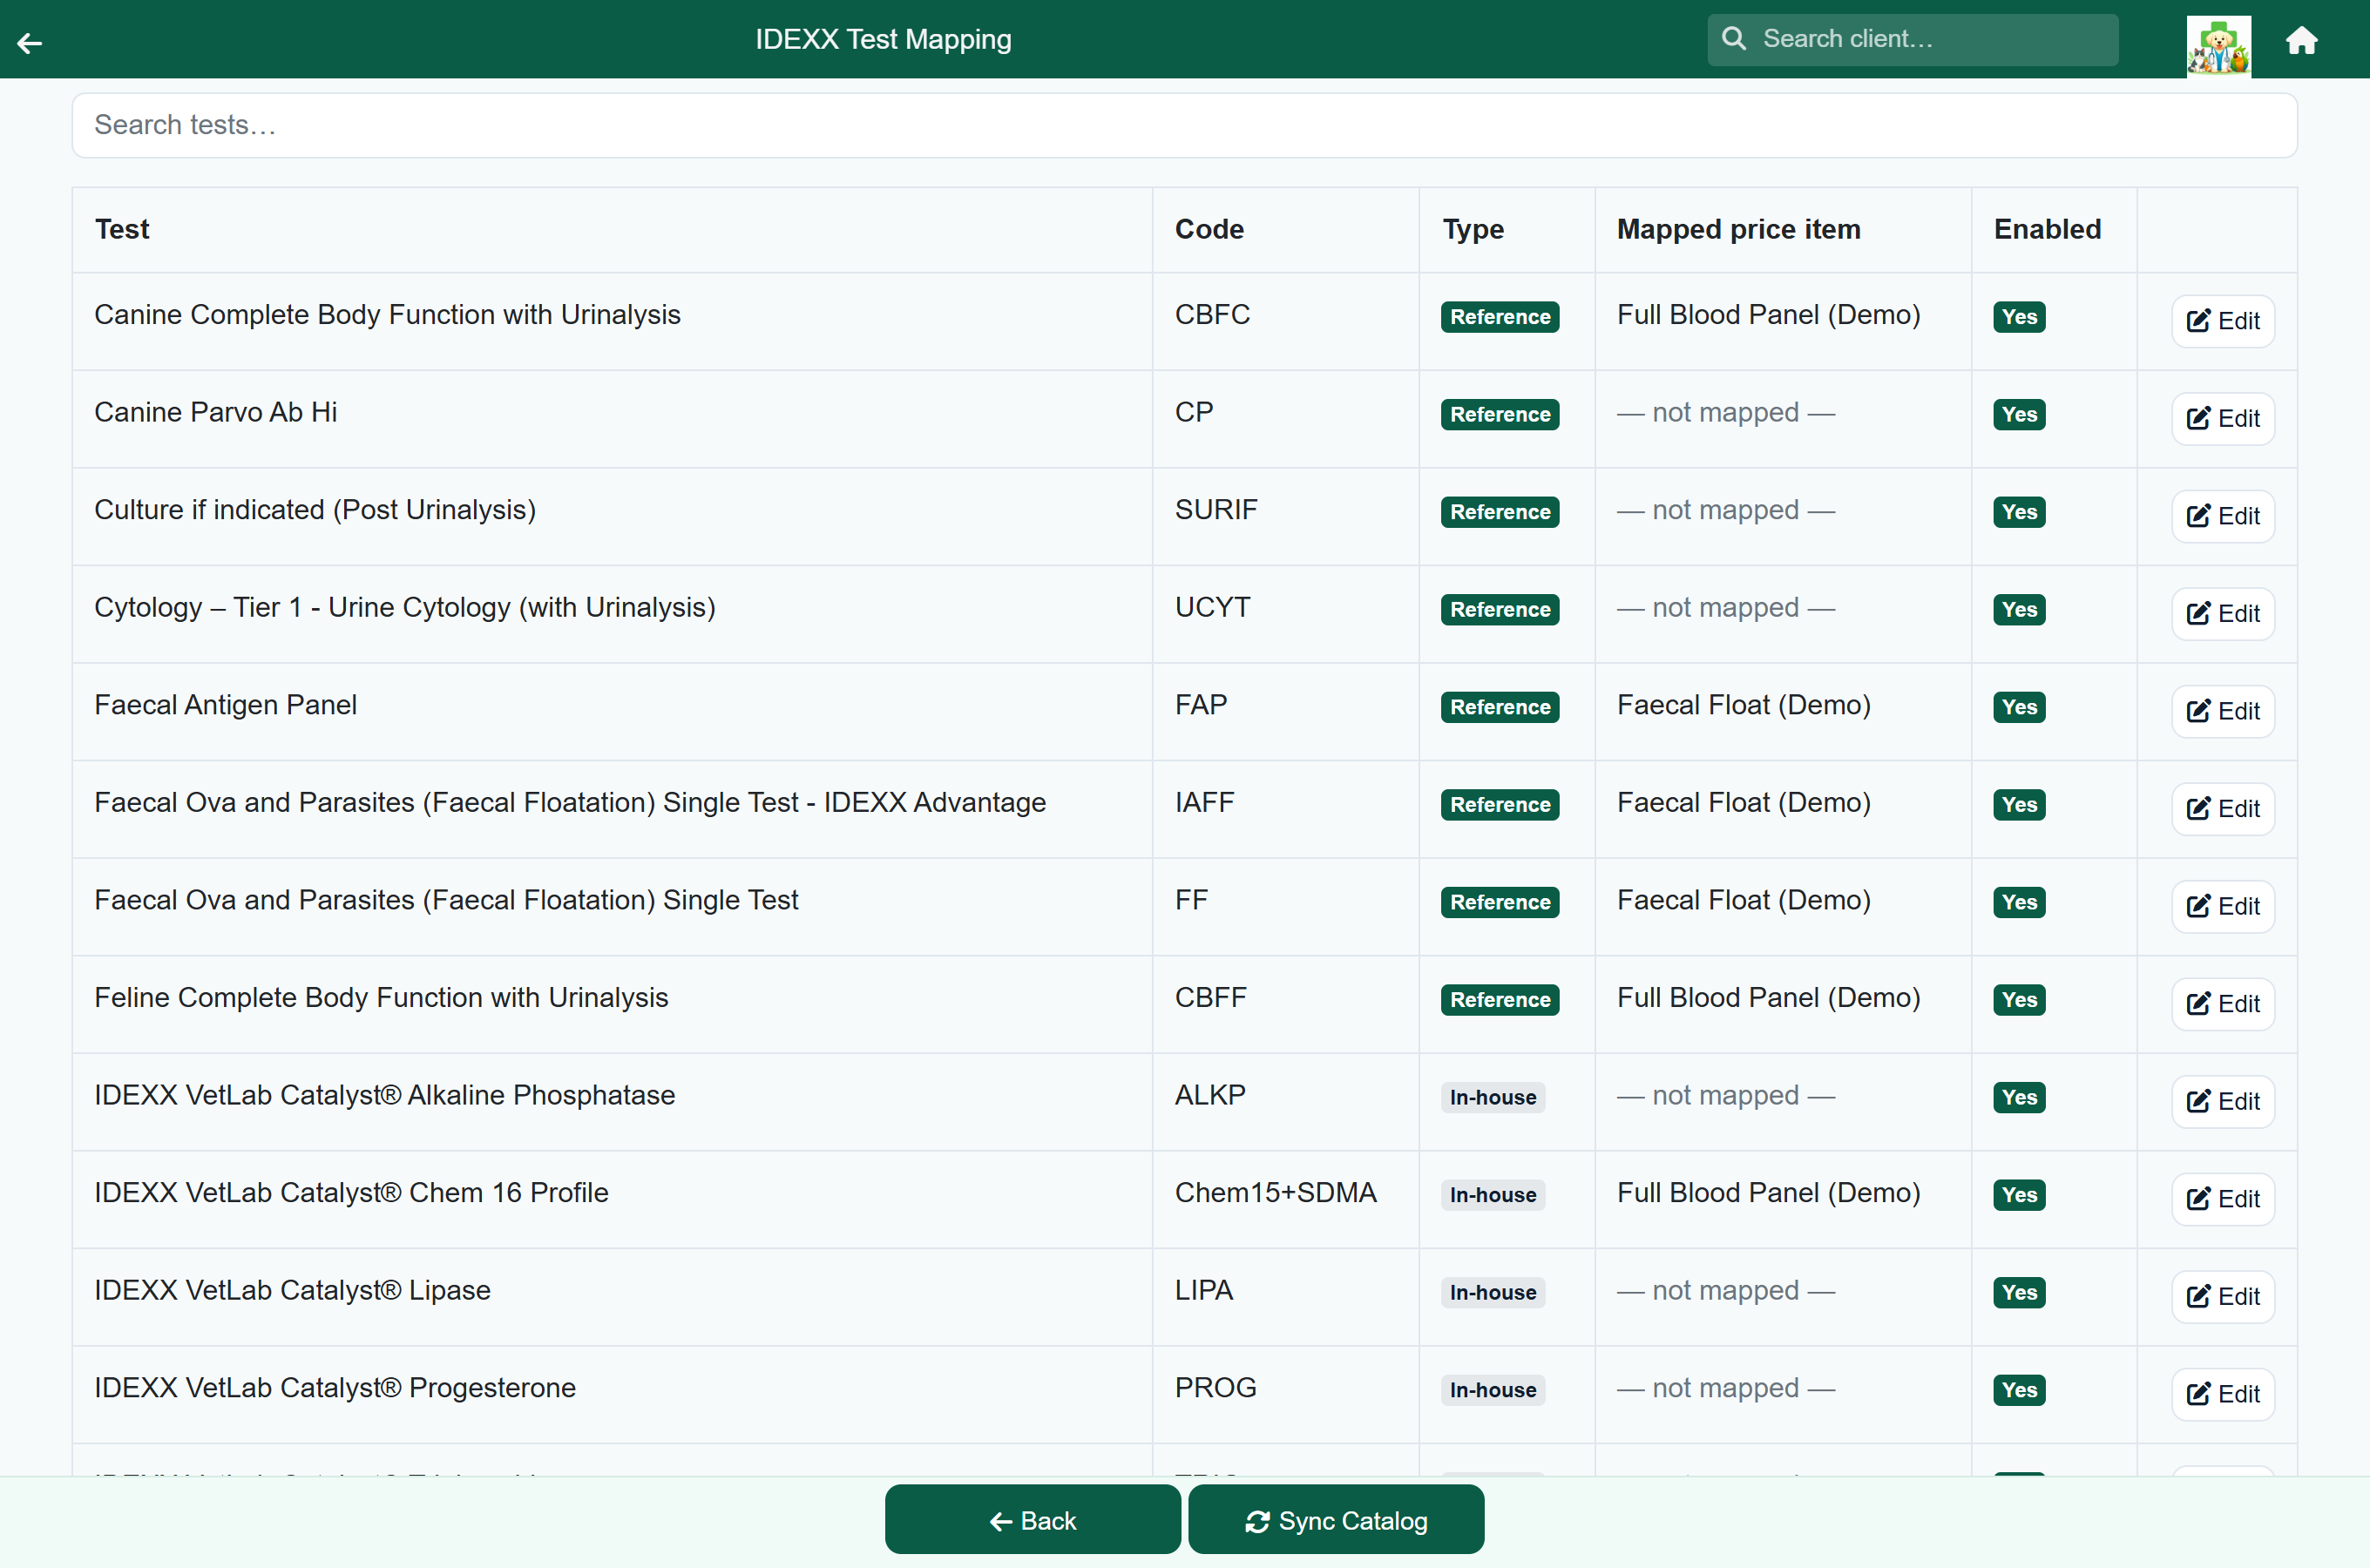Screen dimensions: 2370x1568
Task: Select IDEXX VetLab Catalyst Chem 16 Profile name
Action: pos(351,1192)
